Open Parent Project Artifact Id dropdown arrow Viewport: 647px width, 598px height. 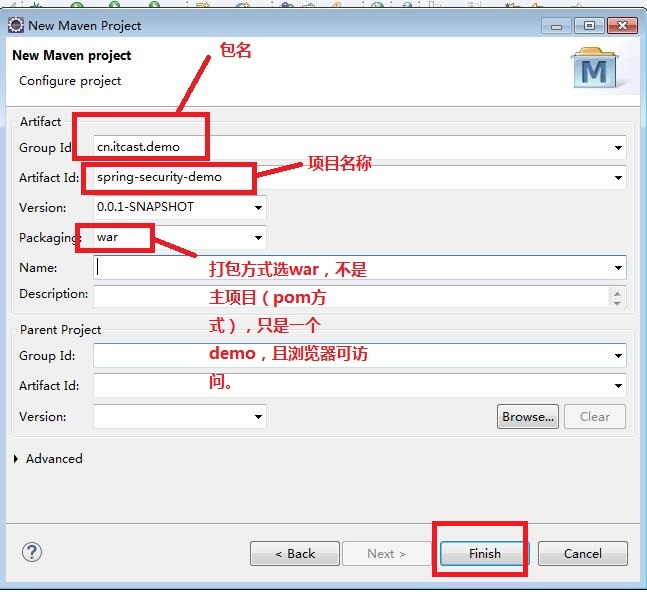pyautogui.click(x=618, y=386)
